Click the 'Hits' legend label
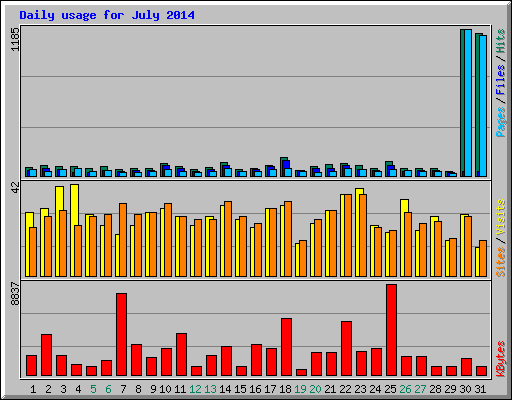The height and width of the screenshot is (400, 512). tap(501, 41)
